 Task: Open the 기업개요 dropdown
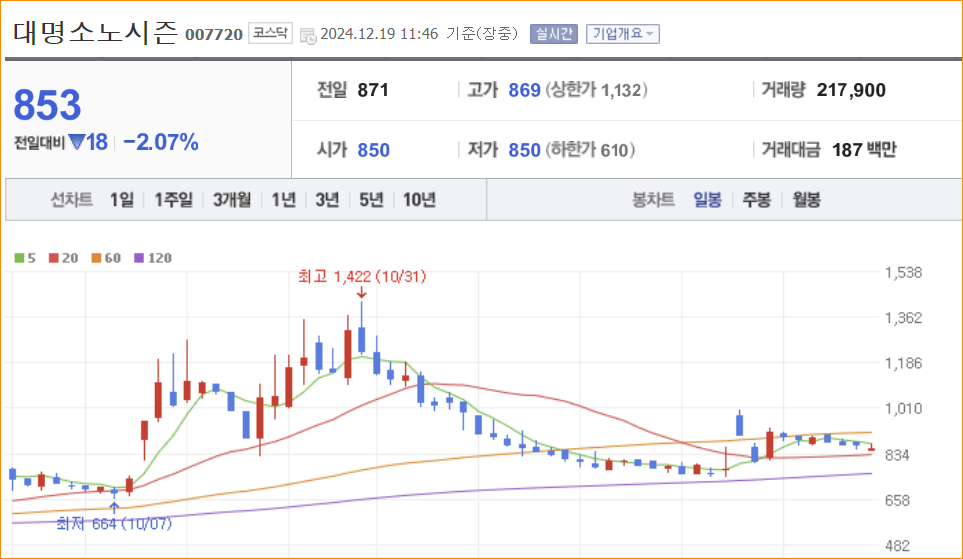pos(623,34)
